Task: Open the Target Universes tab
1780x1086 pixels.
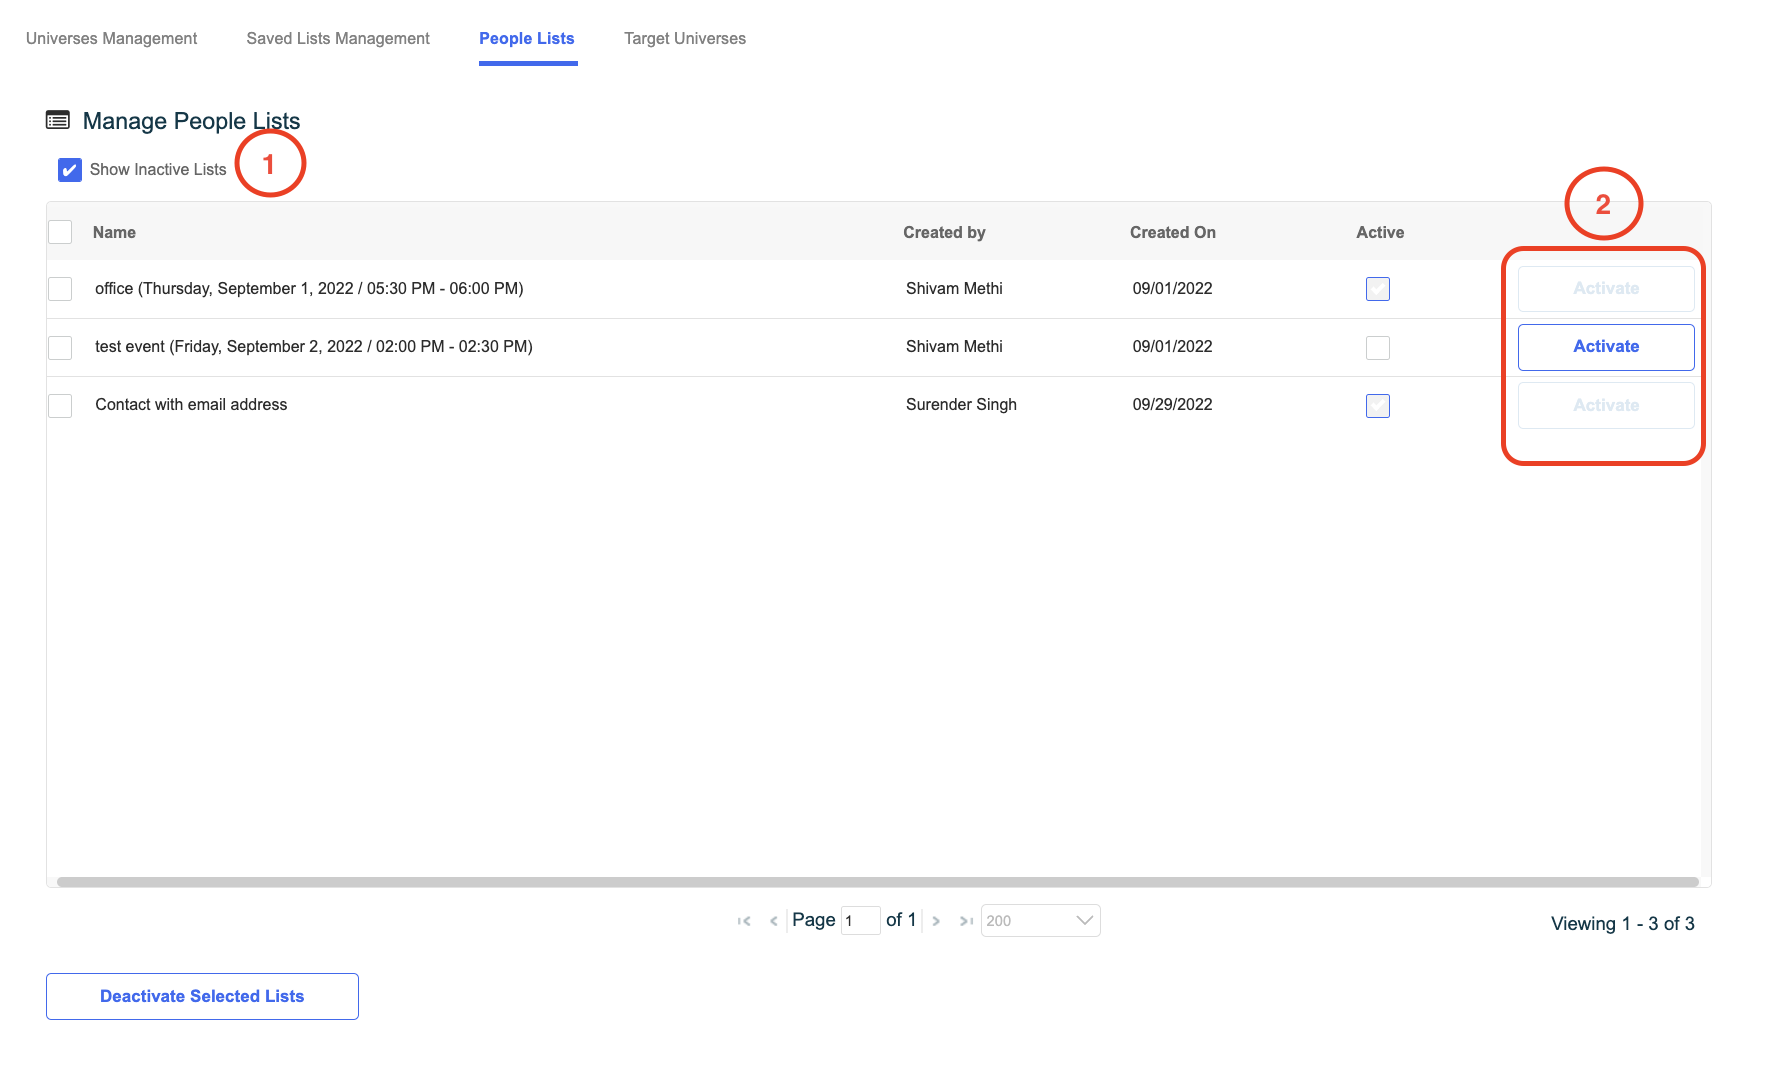Action: pyautogui.click(x=685, y=38)
